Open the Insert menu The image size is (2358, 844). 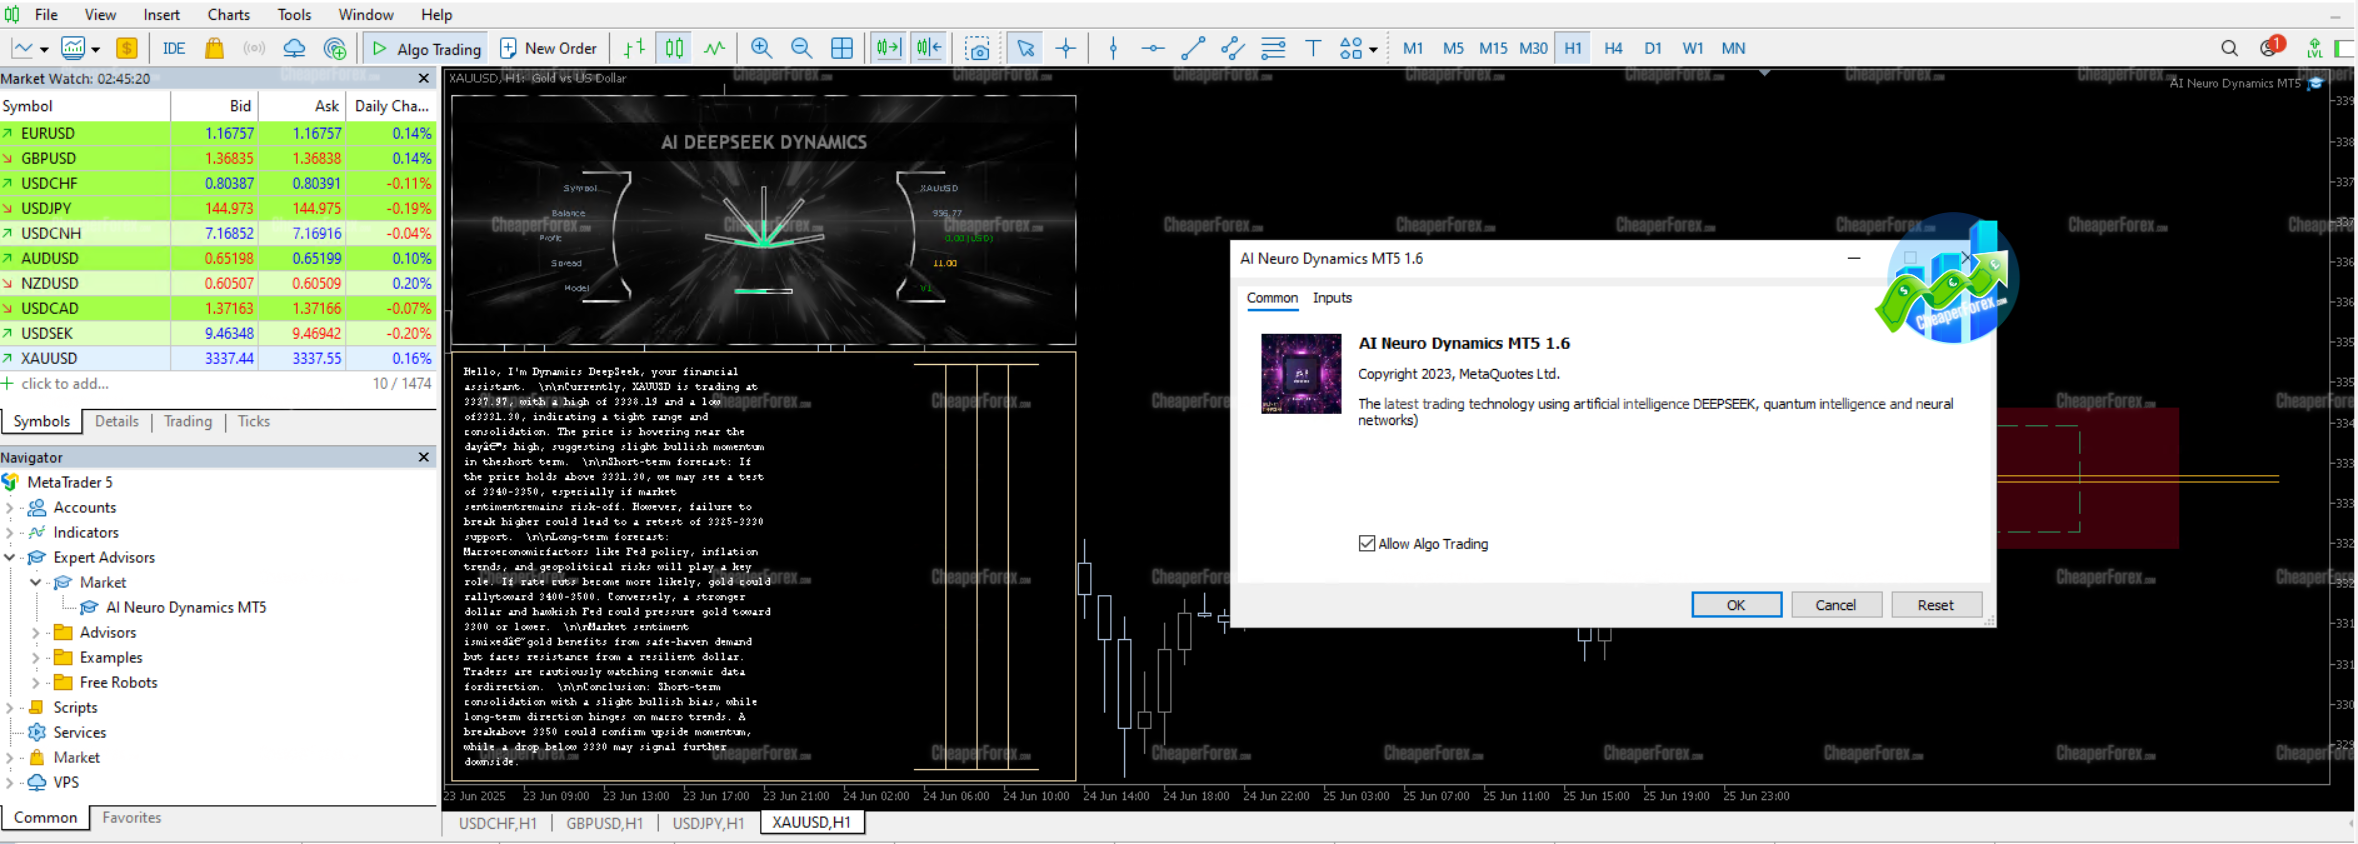[x=161, y=14]
